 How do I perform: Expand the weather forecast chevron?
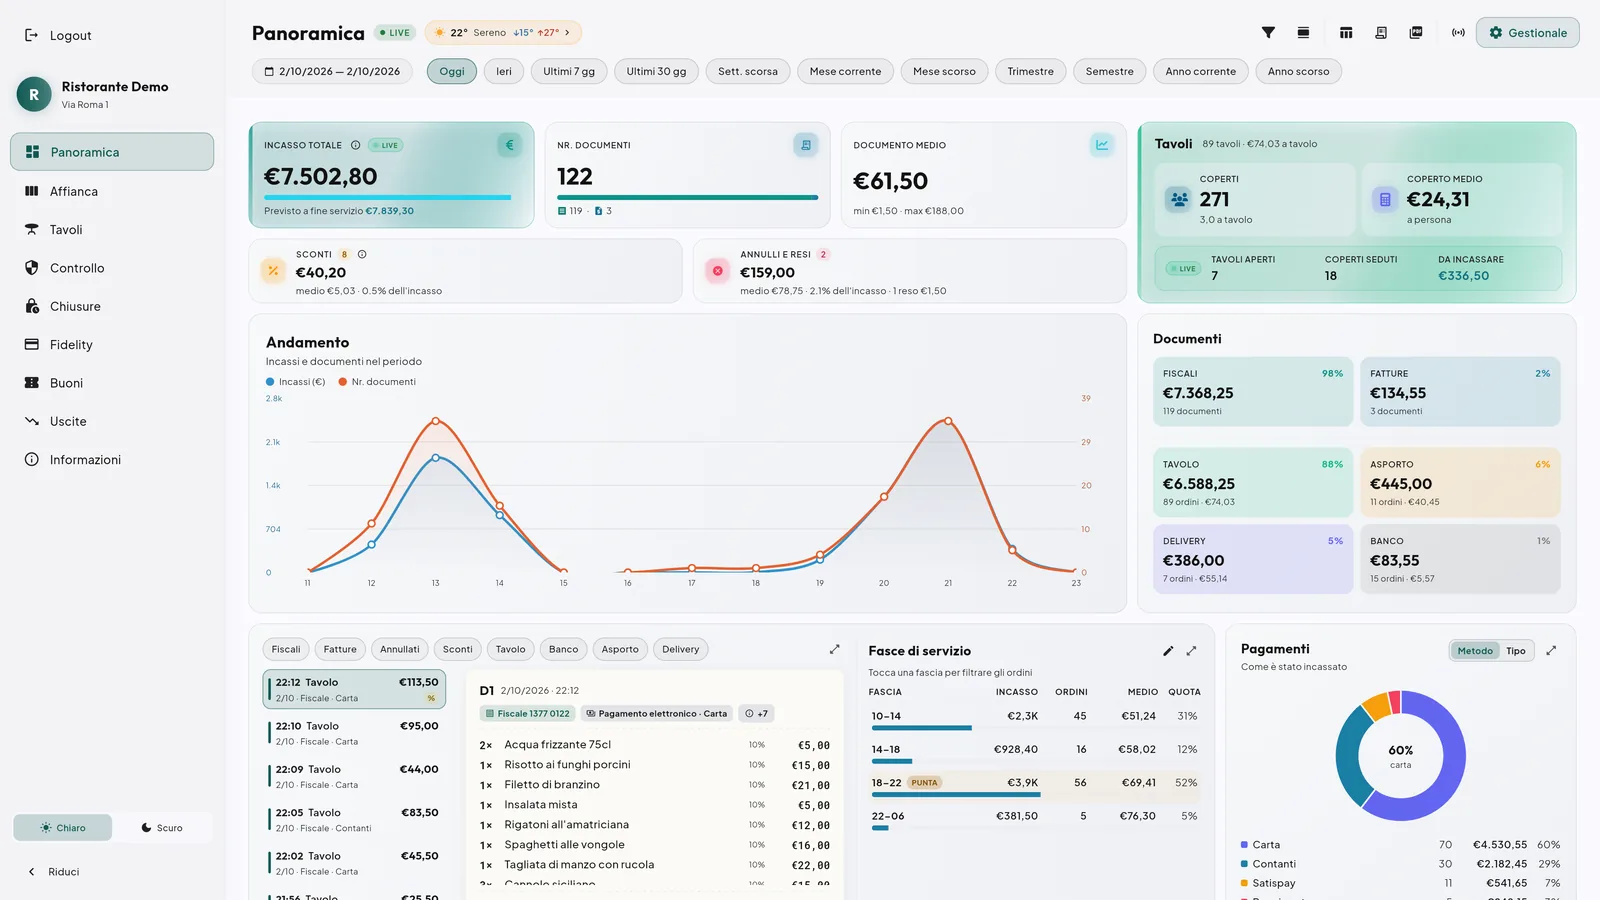567,33
